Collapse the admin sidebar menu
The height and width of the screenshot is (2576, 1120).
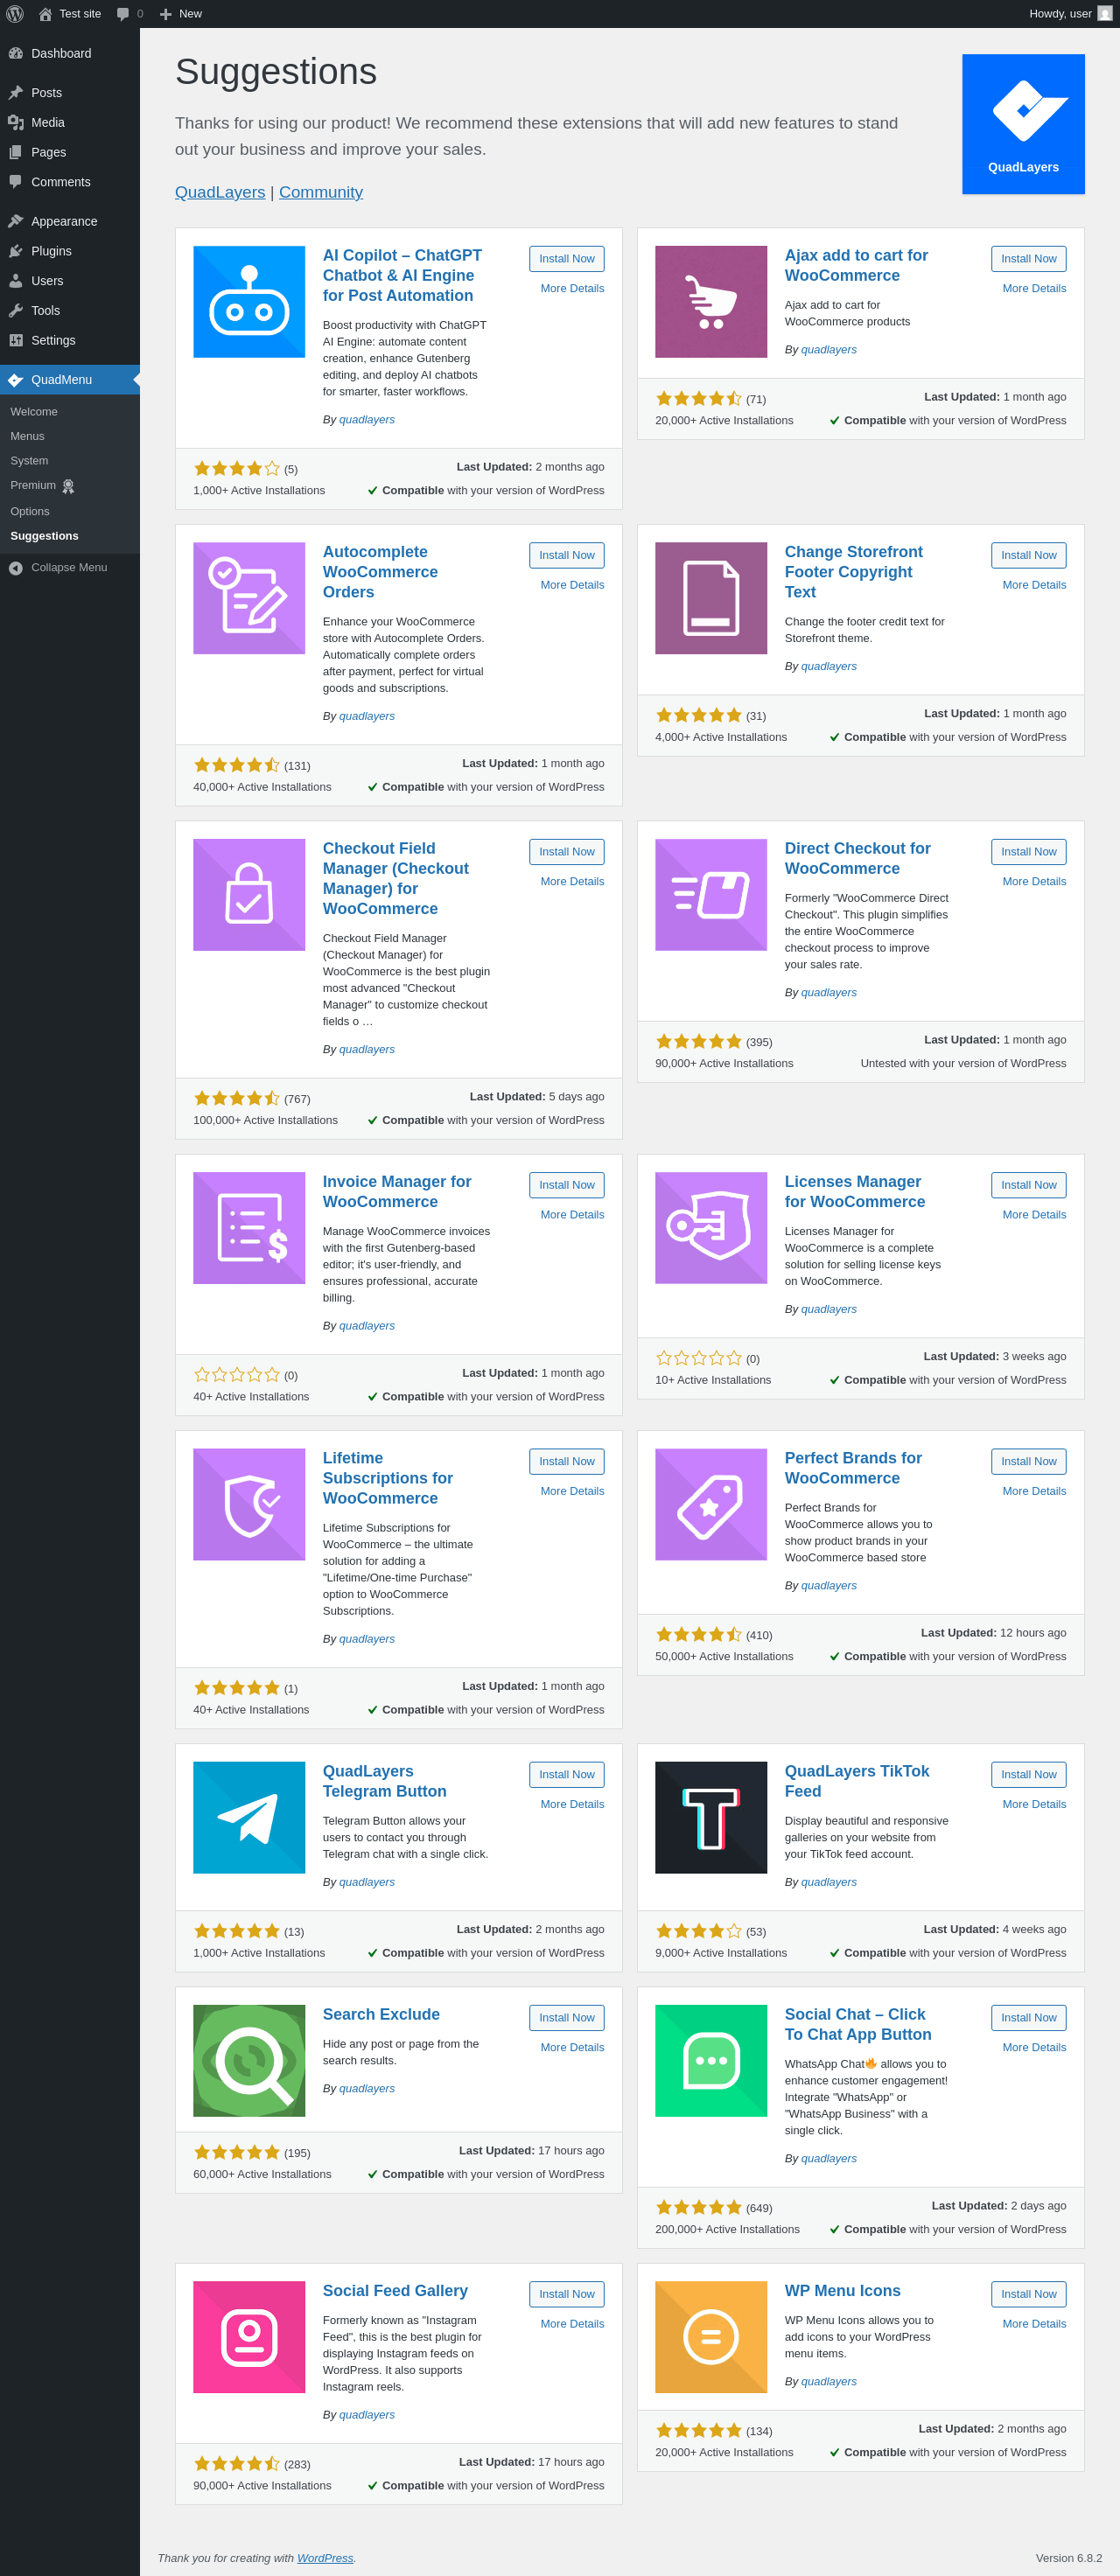[70, 568]
